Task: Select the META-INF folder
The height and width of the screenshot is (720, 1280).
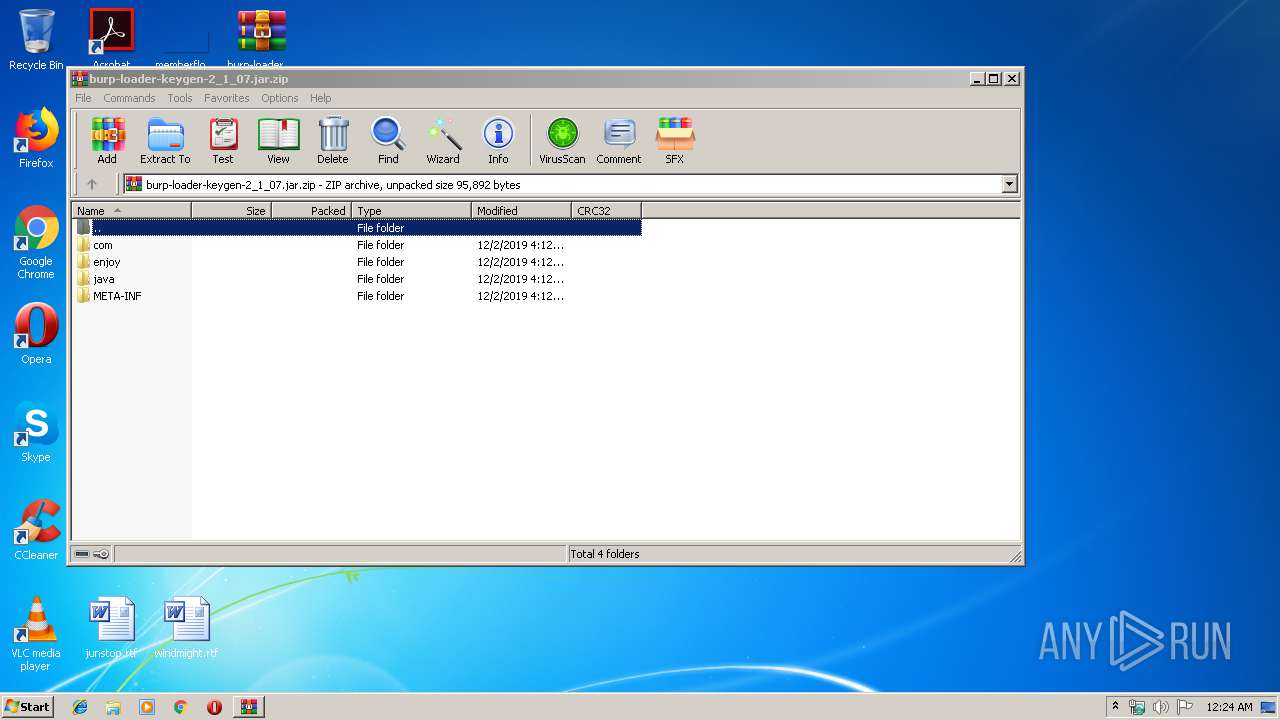Action: tap(358, 296)
